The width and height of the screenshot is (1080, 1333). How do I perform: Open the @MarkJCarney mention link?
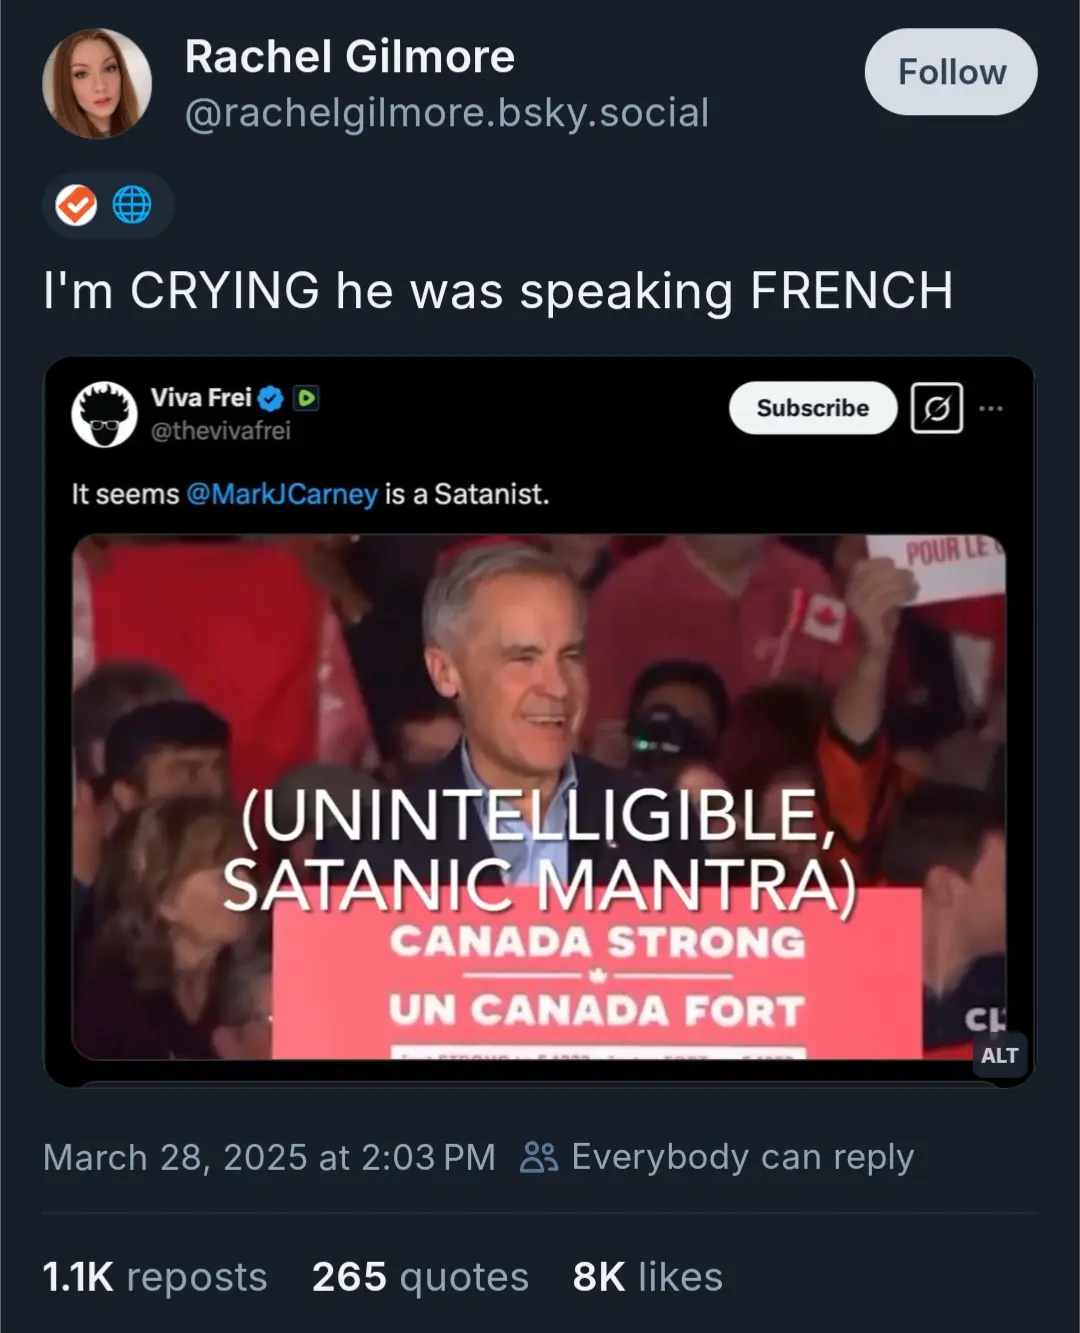(x=282, y=494)
